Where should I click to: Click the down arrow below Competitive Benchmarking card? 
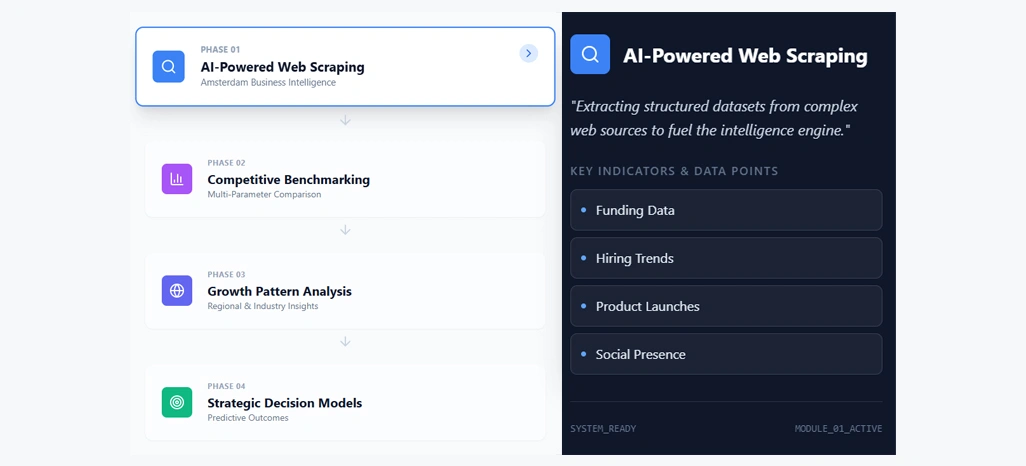click(x=345, y=230)
